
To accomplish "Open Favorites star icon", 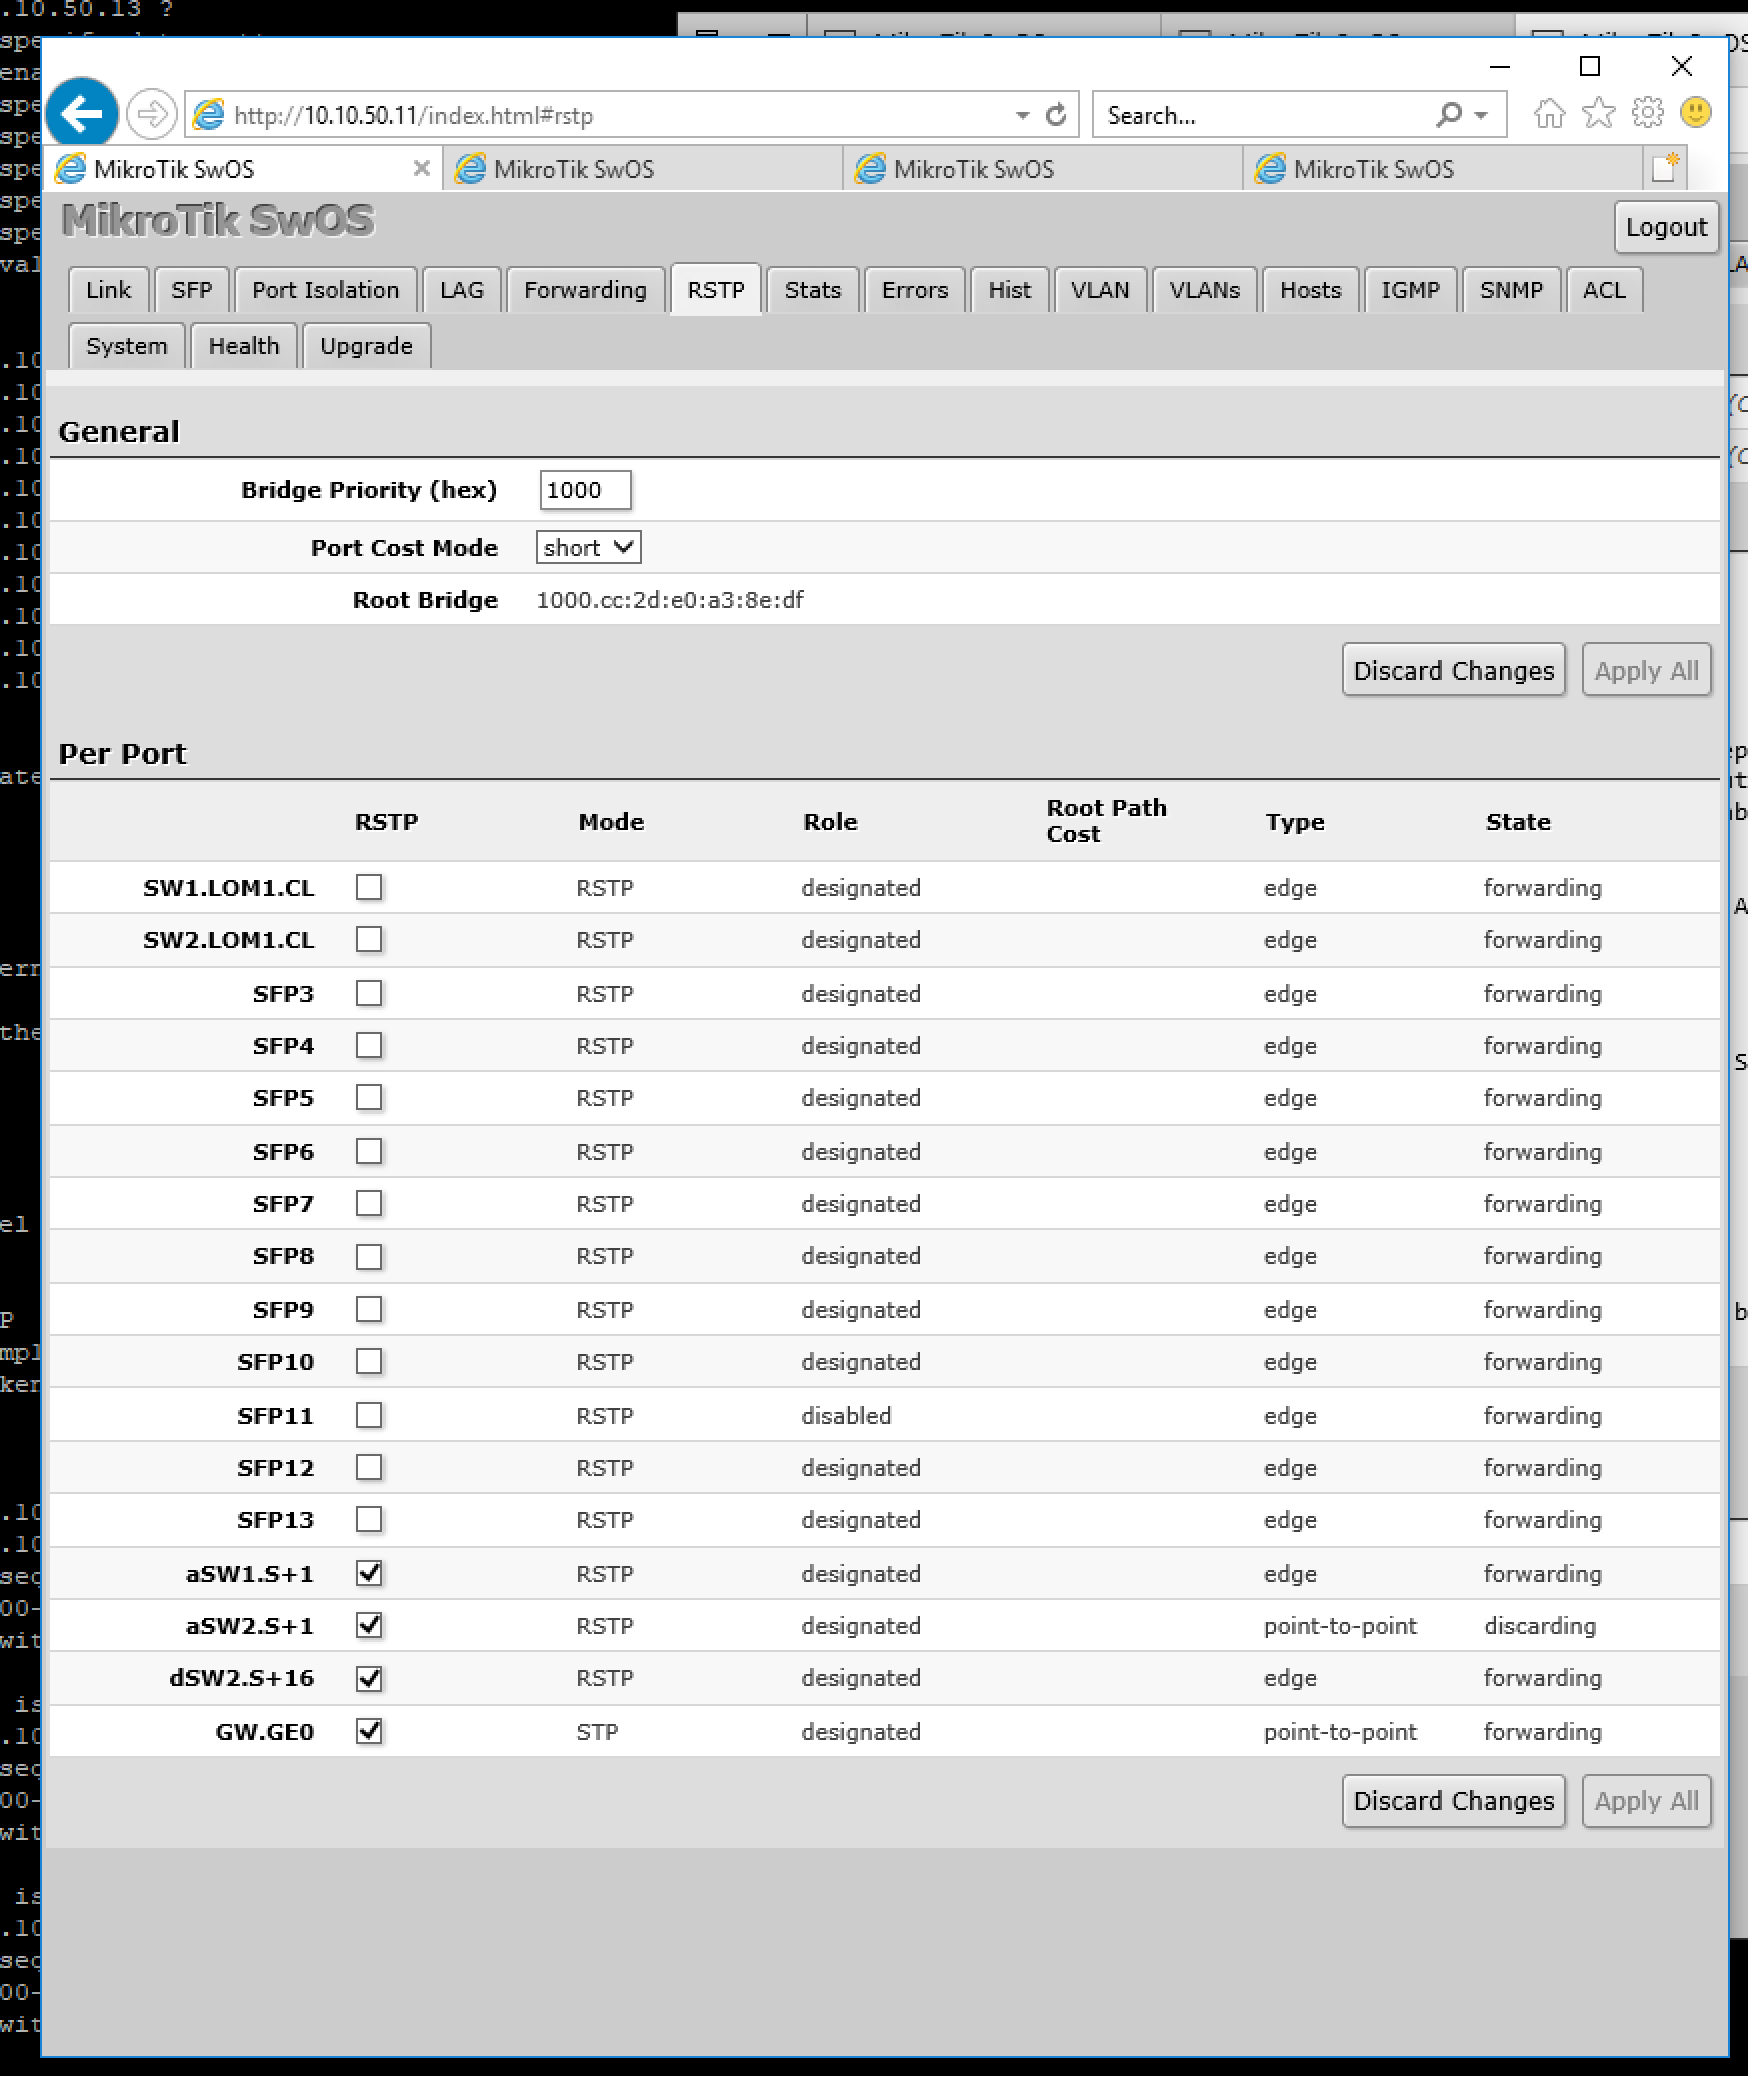I will click(1599, 113).
